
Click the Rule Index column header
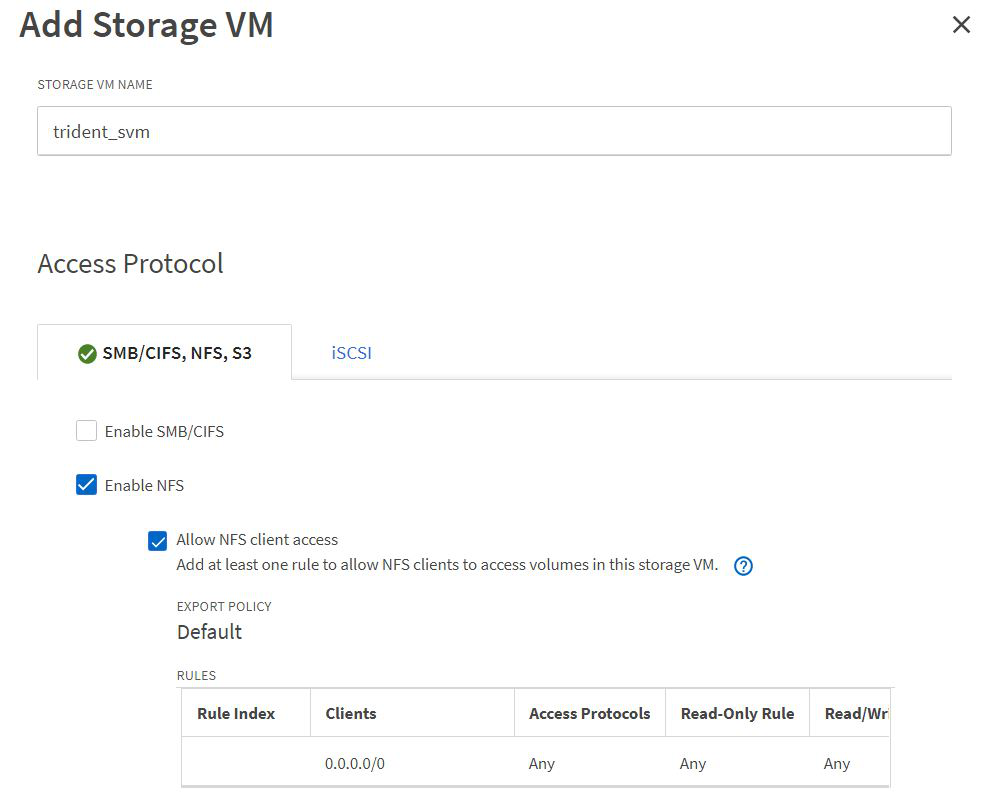(x=236, y=714)
